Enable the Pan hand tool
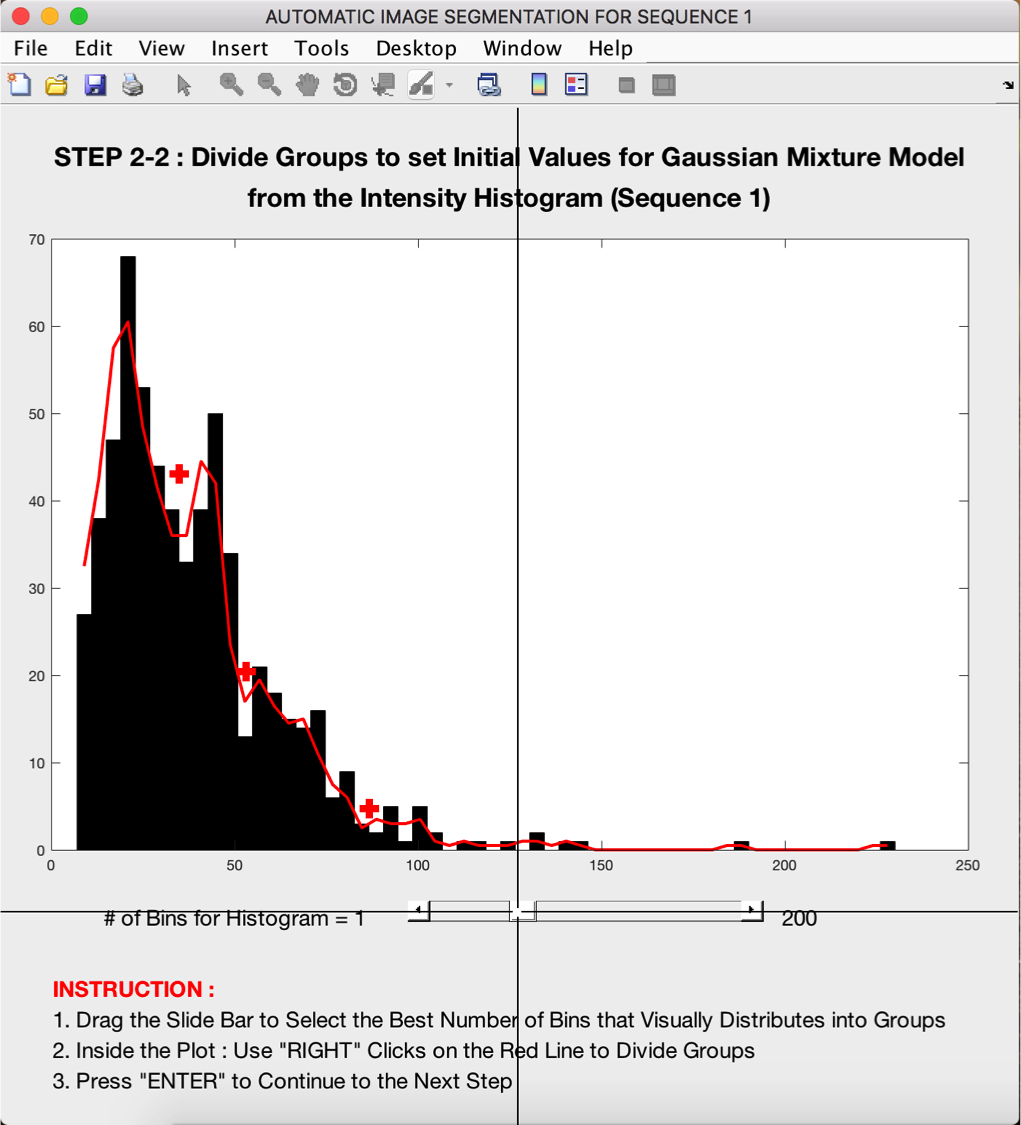 coord(307,85)
